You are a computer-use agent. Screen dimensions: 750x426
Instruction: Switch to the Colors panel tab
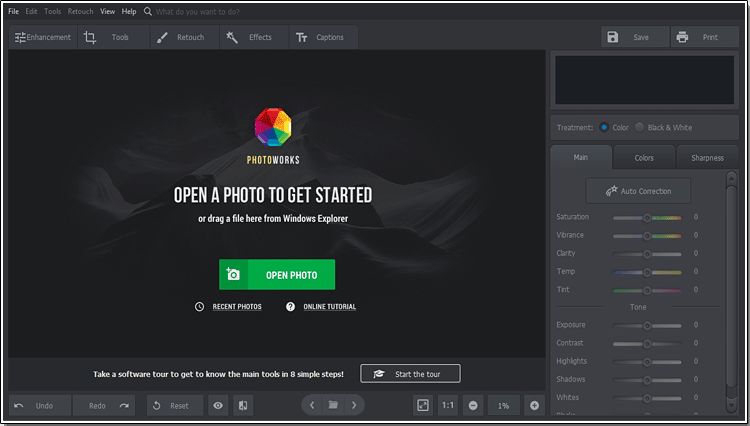pos(644,158)
